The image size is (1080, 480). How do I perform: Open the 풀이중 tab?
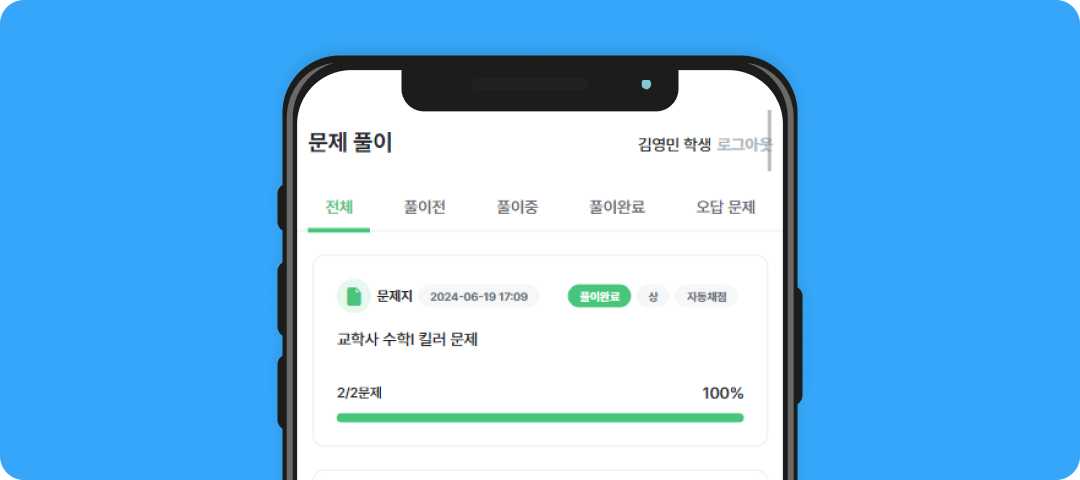coord(517,208)
